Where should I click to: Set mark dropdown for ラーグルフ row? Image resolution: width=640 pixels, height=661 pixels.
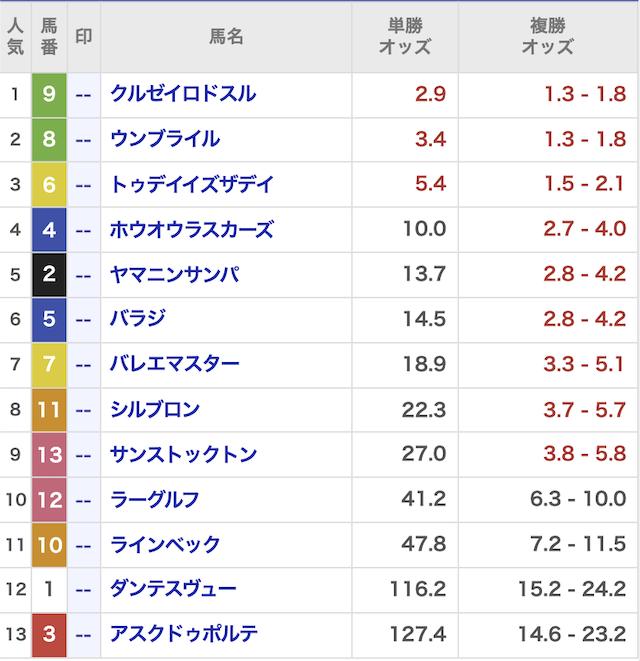click(x=84, y=499)
